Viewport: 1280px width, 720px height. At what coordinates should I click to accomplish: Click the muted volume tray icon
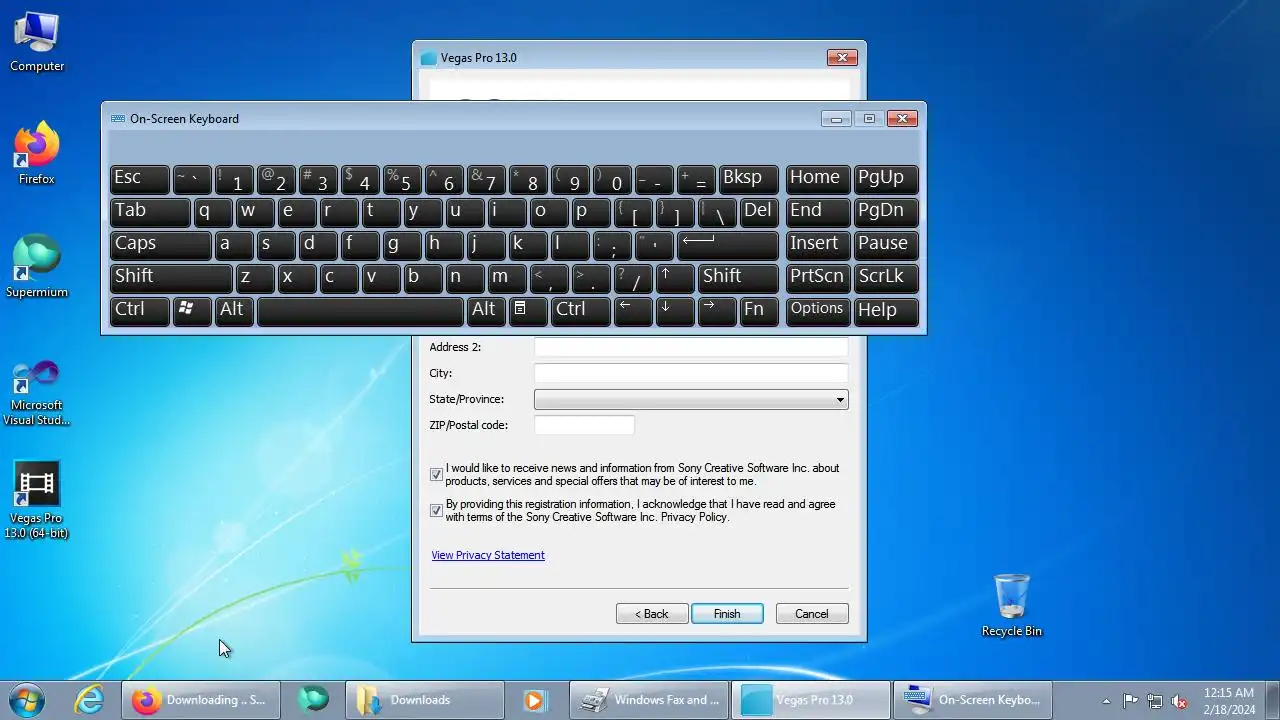[1180, 701]
